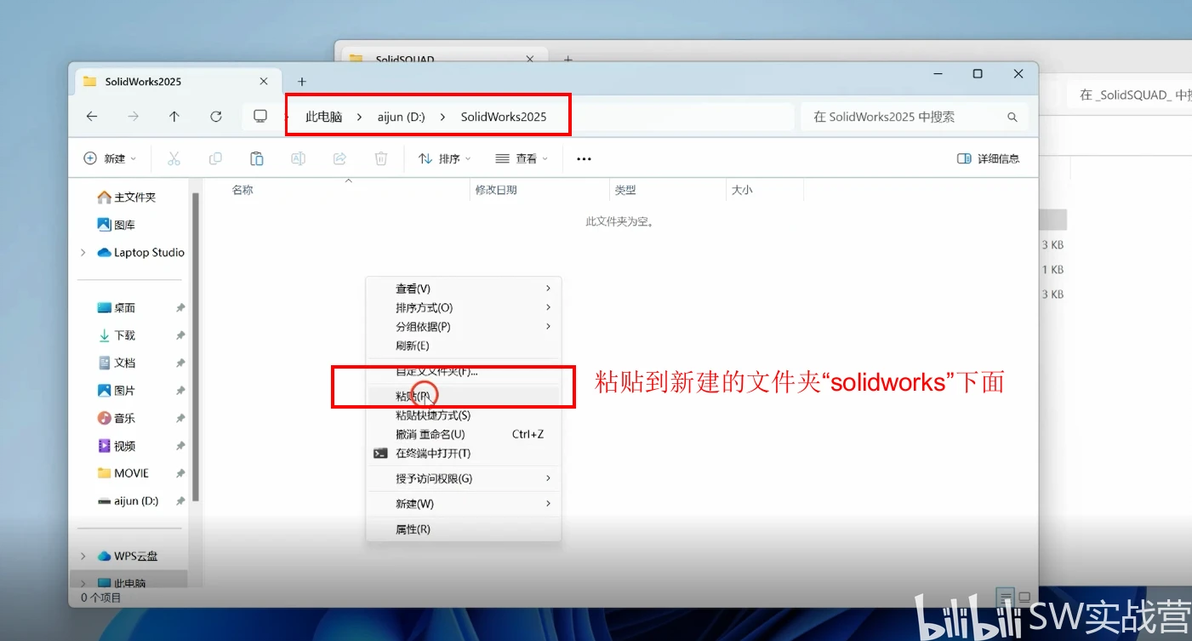The height and width of the screenshot is (641, 1192).
Task: Open 新建(W) submenu in context menu
Action: (x=464, y=503)
